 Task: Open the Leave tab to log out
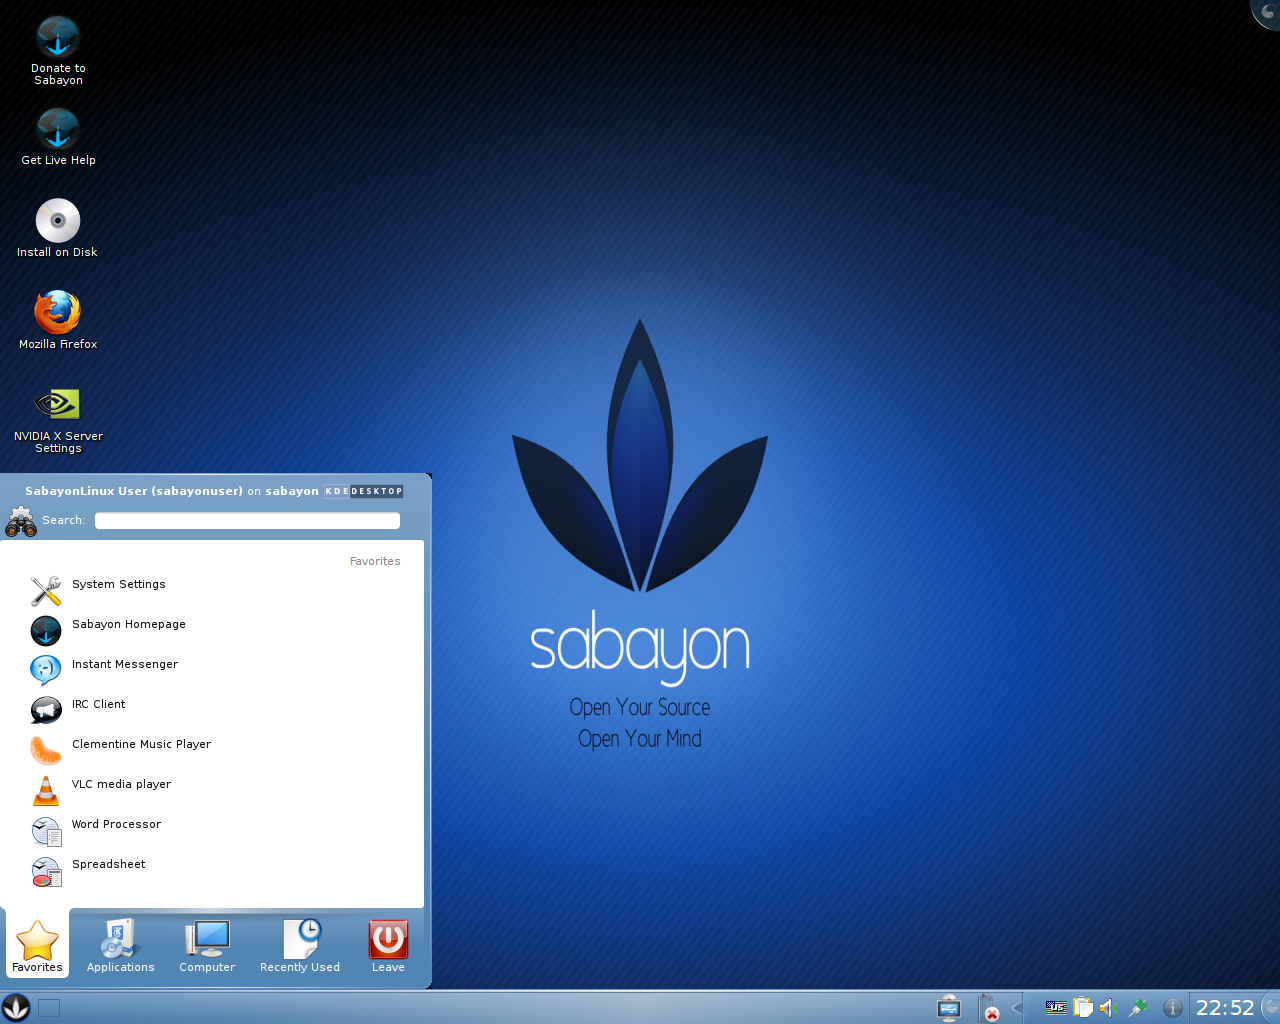coord(388,946)
